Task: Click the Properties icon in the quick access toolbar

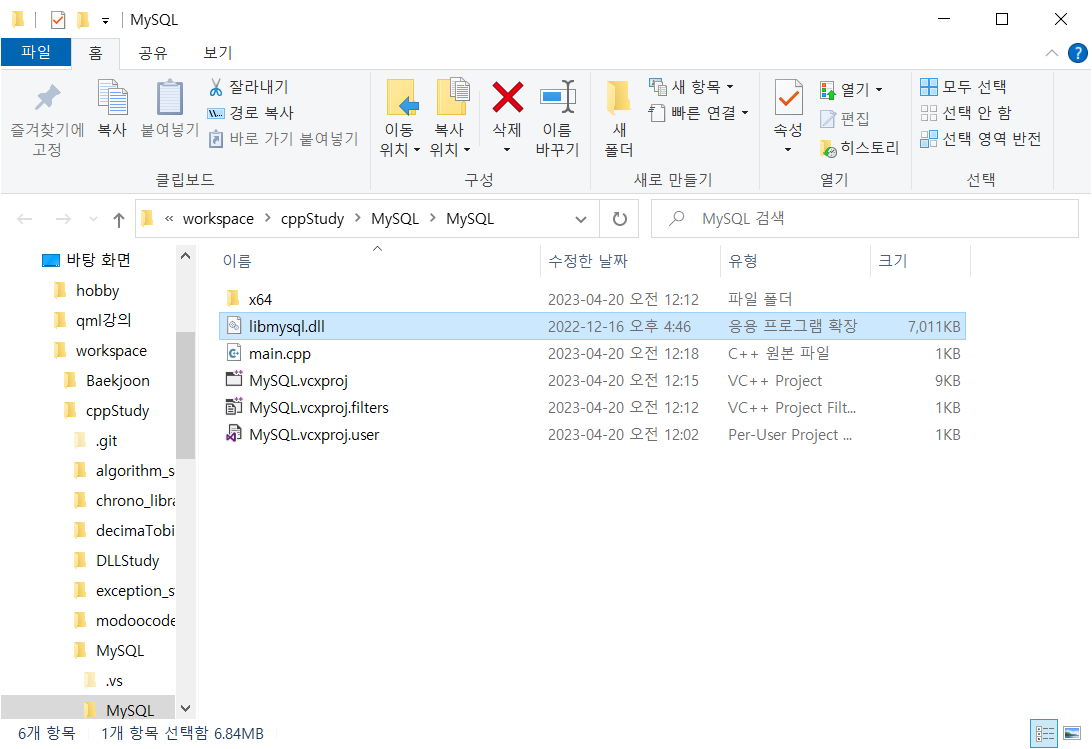Action: [58, 20]
